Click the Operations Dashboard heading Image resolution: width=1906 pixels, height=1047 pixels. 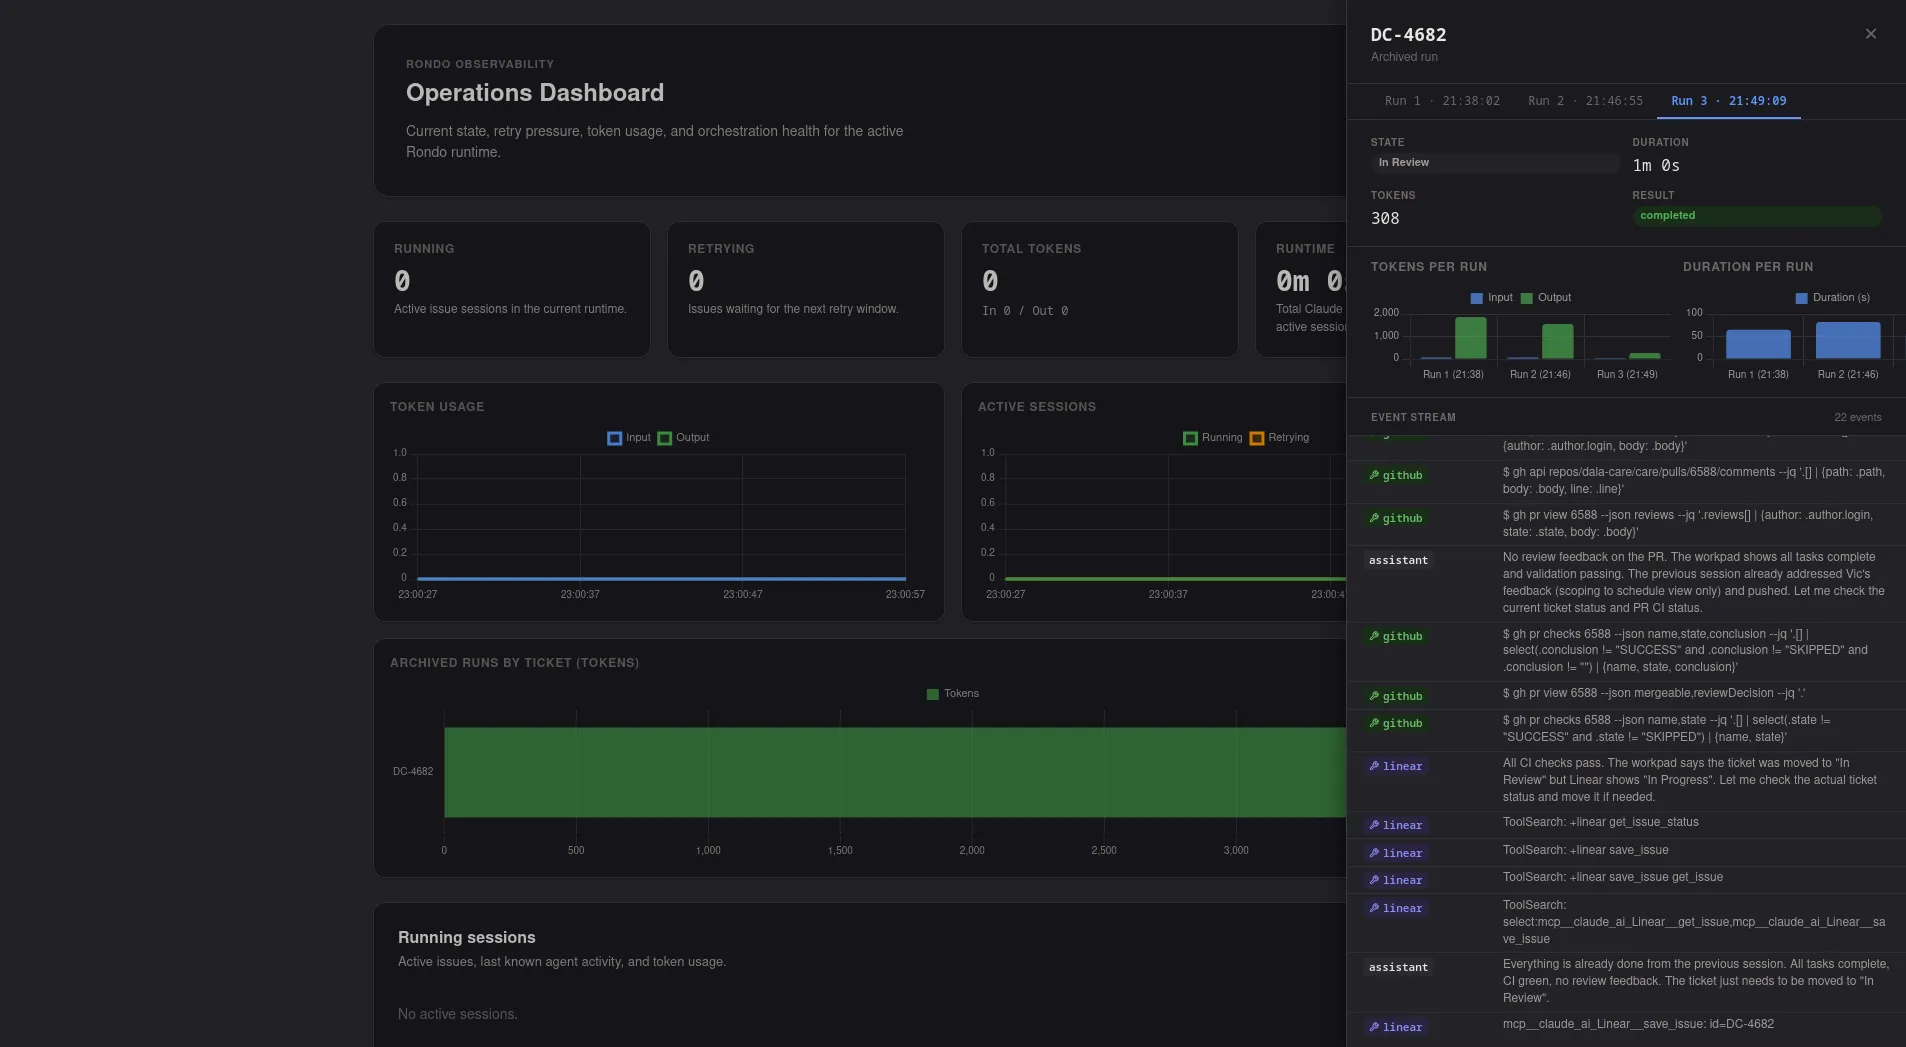pos(535,93)
